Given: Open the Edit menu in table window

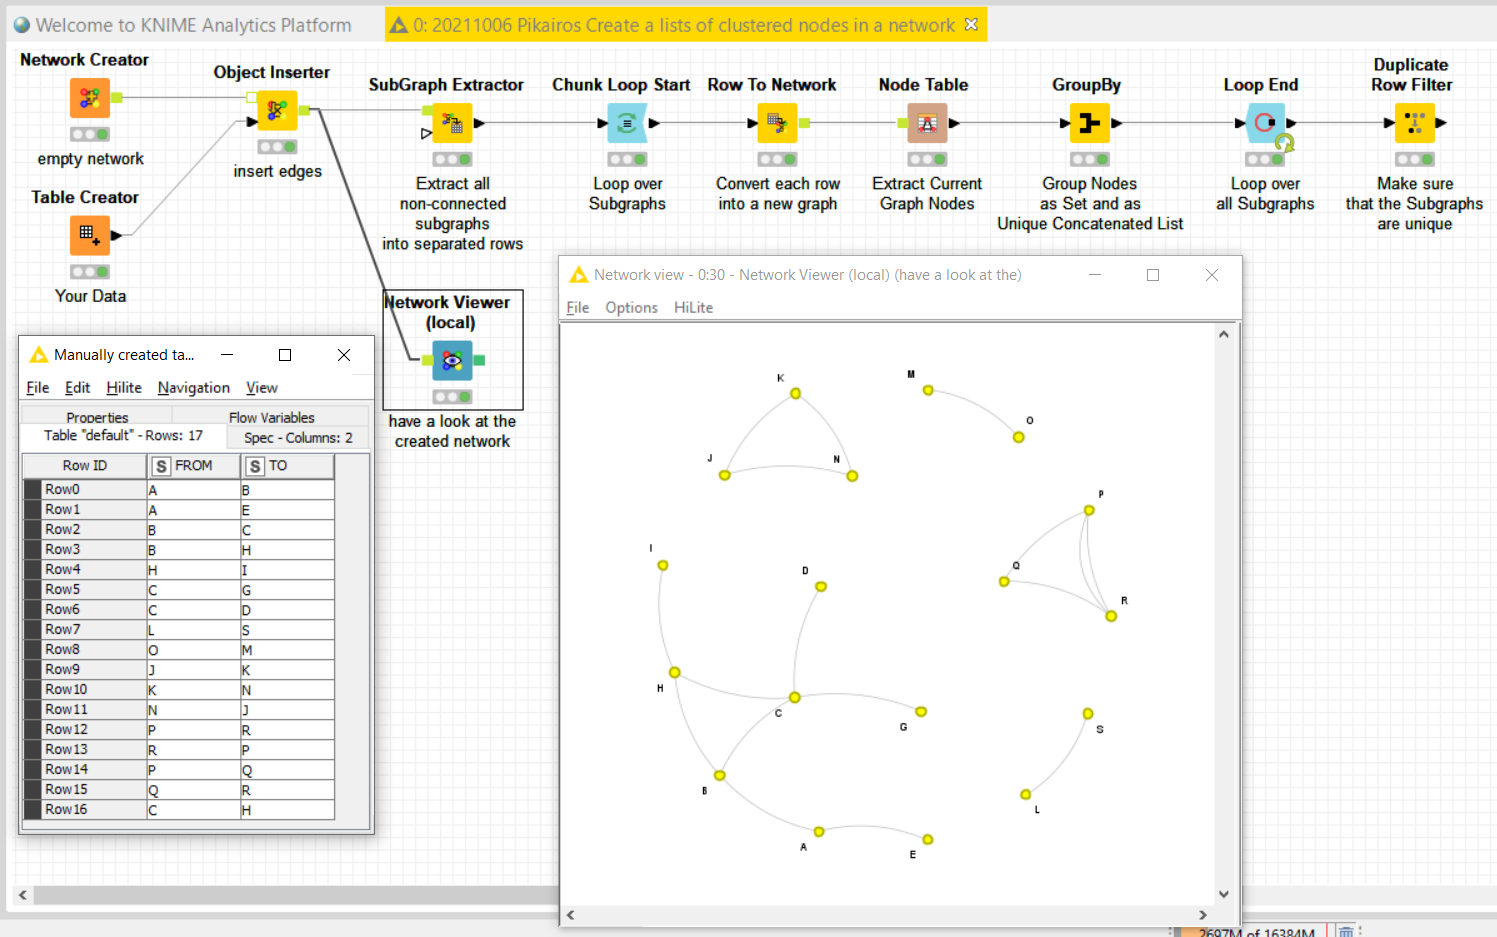Looking at the screenshot, I should (x=77, y=388).
